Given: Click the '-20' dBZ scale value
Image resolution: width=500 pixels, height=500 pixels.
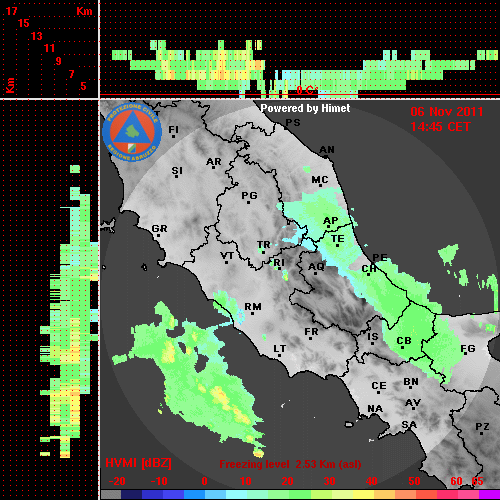Looking at the screenshot, I should (117, 481).
